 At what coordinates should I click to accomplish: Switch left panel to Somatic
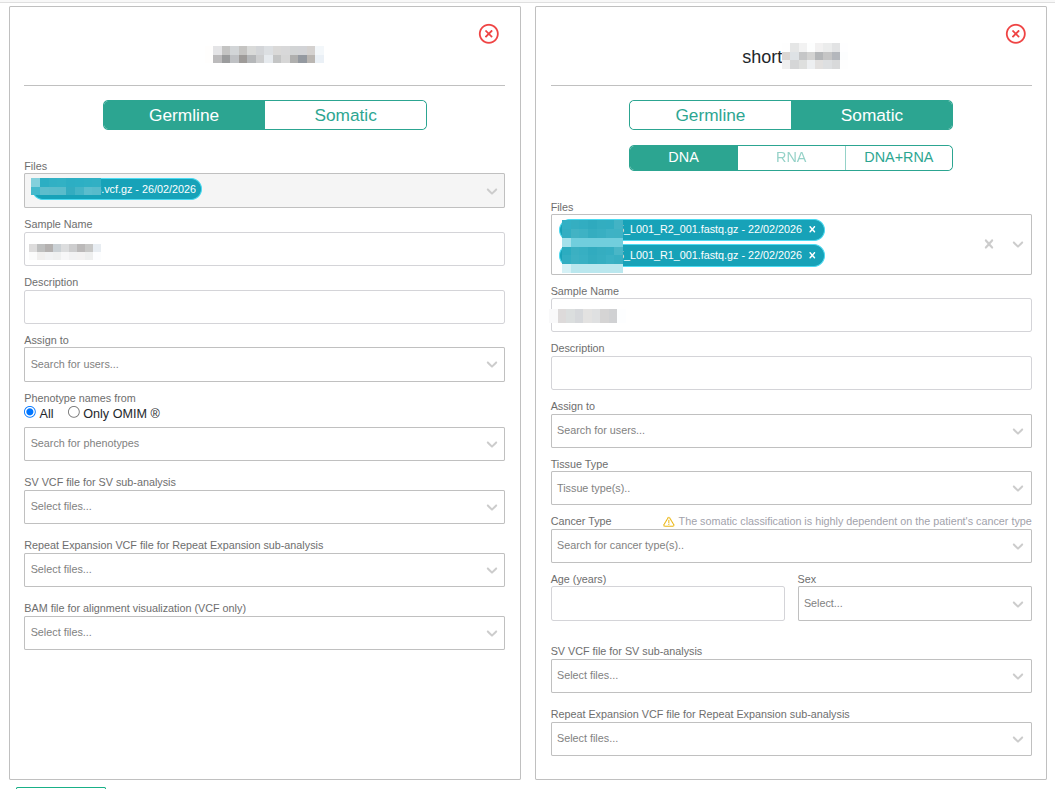[x=345, y=115]
